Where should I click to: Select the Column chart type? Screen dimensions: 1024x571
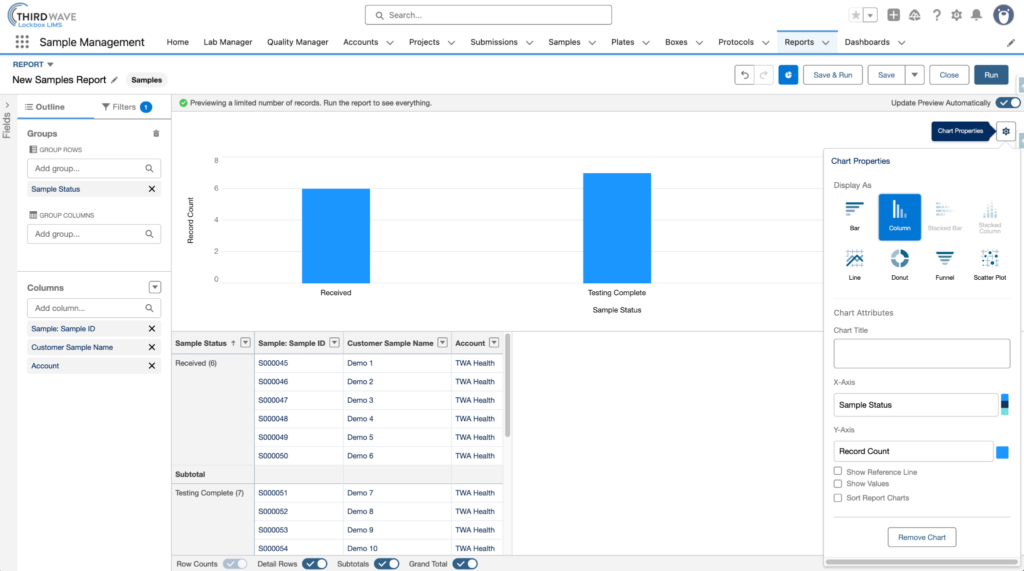899,216
